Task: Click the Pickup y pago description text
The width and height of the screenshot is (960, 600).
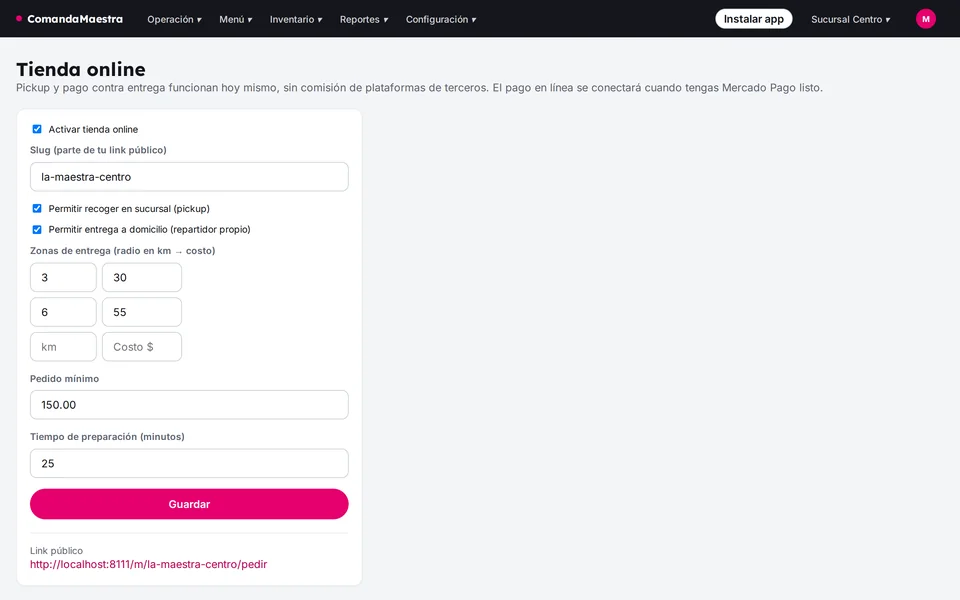Action: tap(419, 88)
